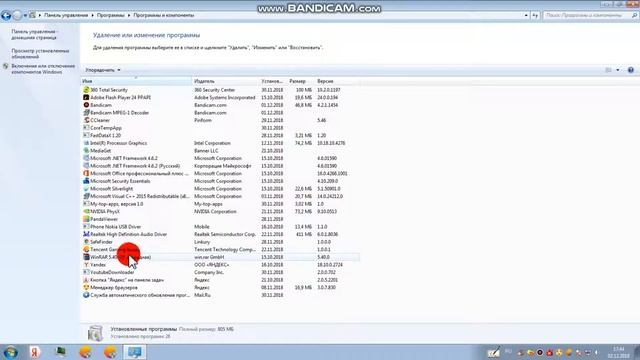The image size is (640, 360).
Task: Click the MediaGet program icon
Action: 86,151
